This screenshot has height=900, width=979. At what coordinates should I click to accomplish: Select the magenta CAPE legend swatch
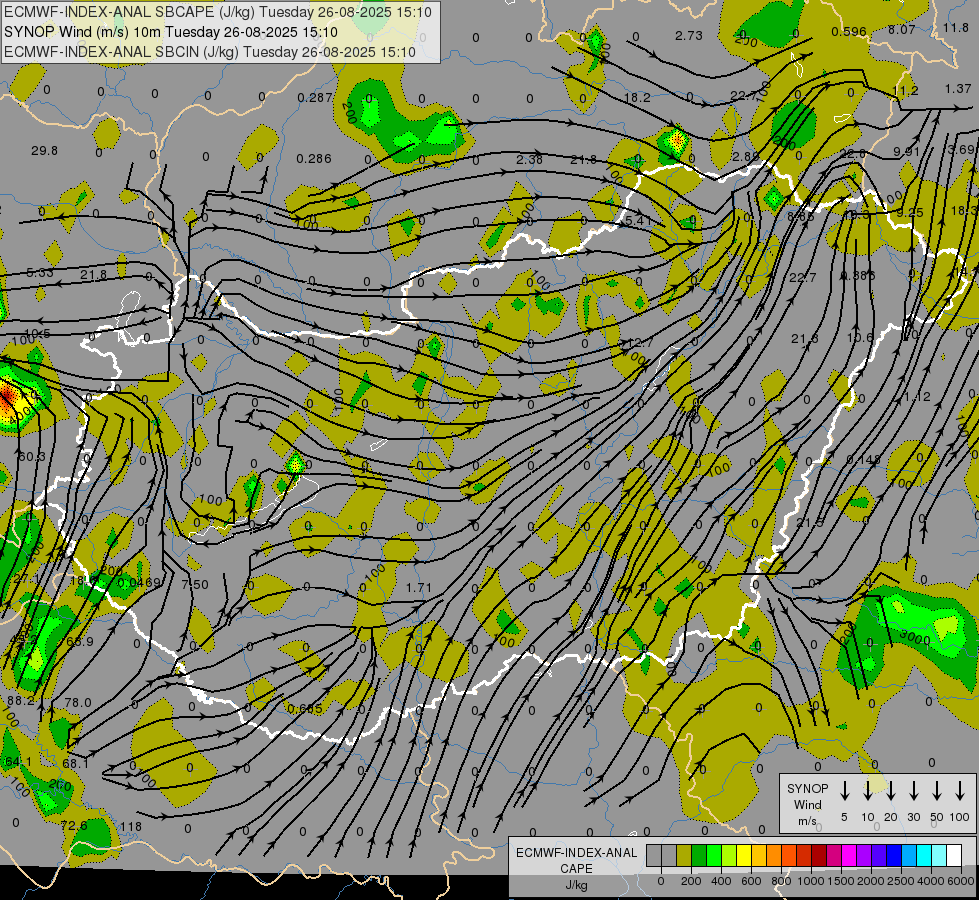click(849, 855)
